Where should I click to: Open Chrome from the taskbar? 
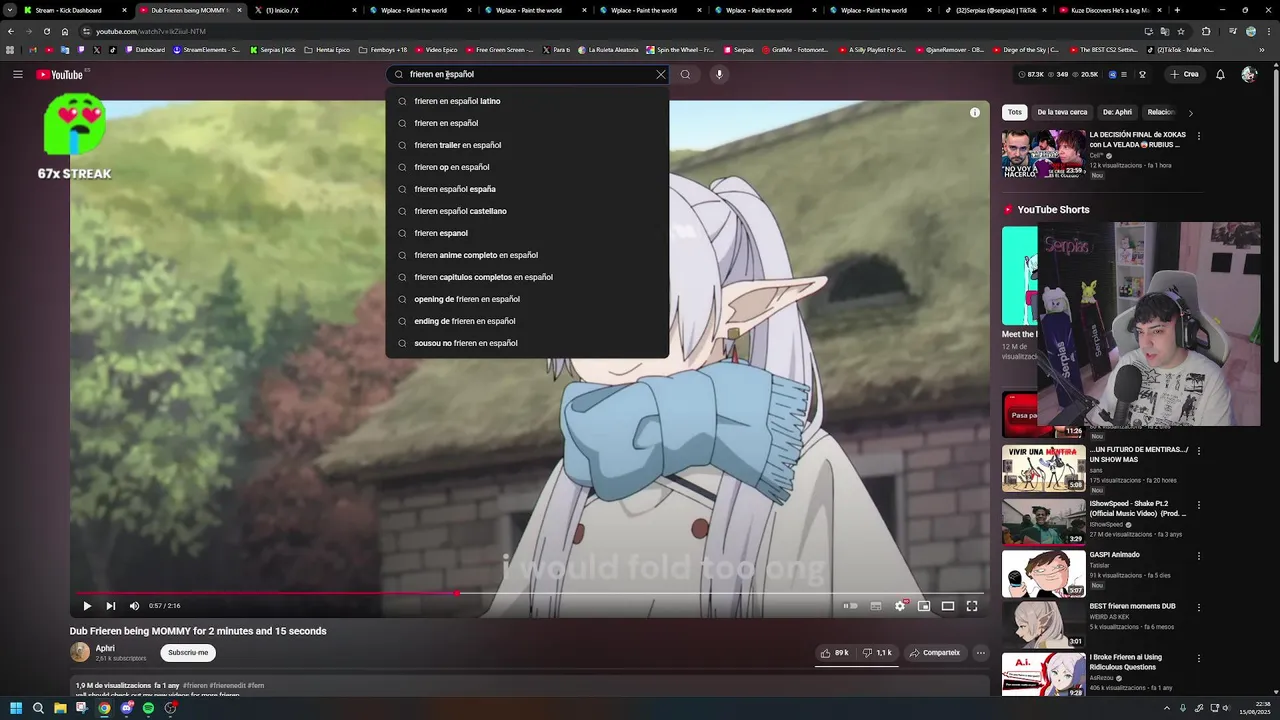[x=104, y=708]
